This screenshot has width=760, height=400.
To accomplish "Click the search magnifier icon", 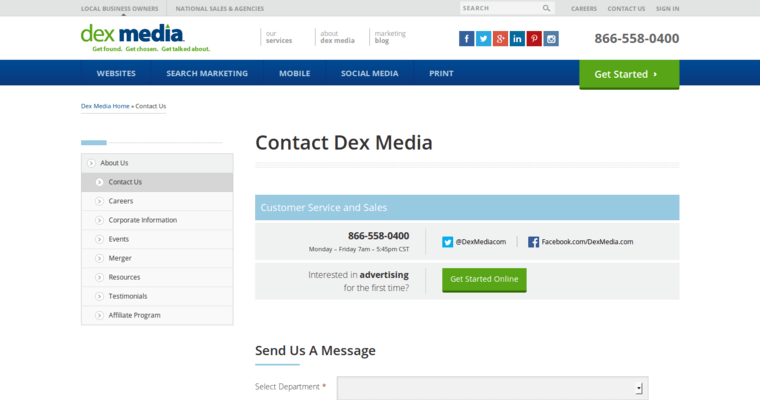I will [x=546, y=8].
